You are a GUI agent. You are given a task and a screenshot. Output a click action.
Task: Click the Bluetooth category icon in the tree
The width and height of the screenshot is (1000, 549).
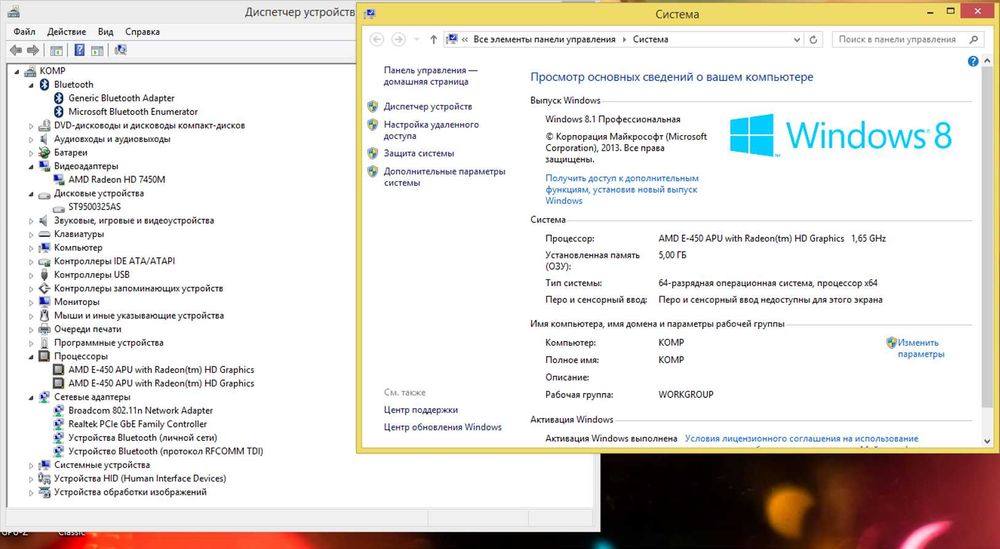(x=44, y=84)
